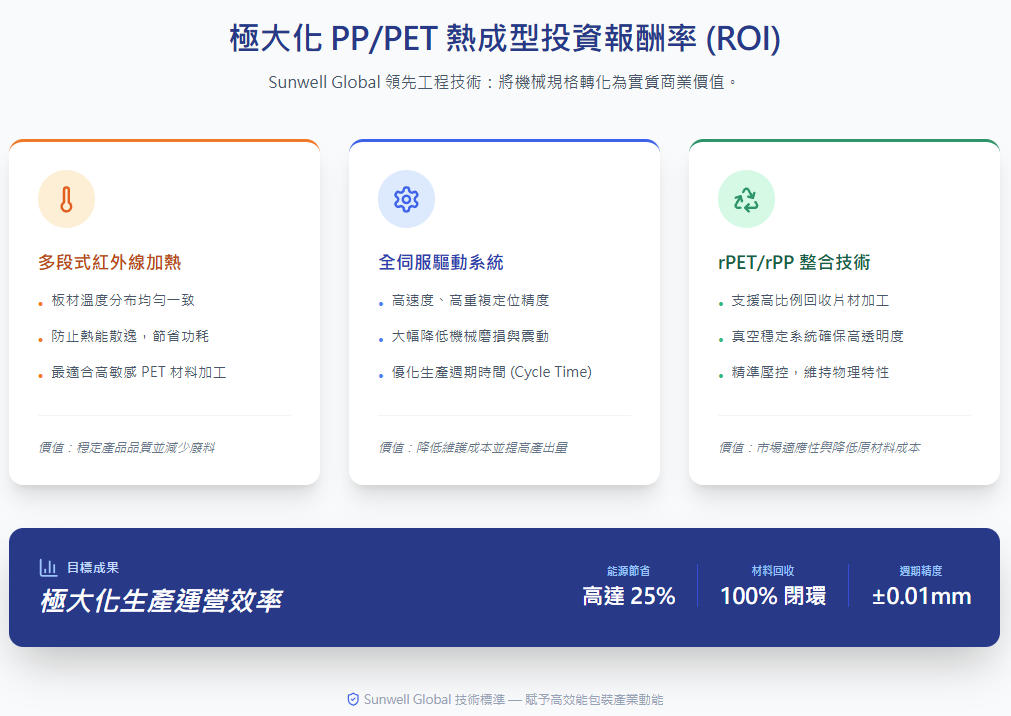Viewport: 1011px width, 716px height.
Task: Click the shield icon in the footer
Action: coord(353,700)
